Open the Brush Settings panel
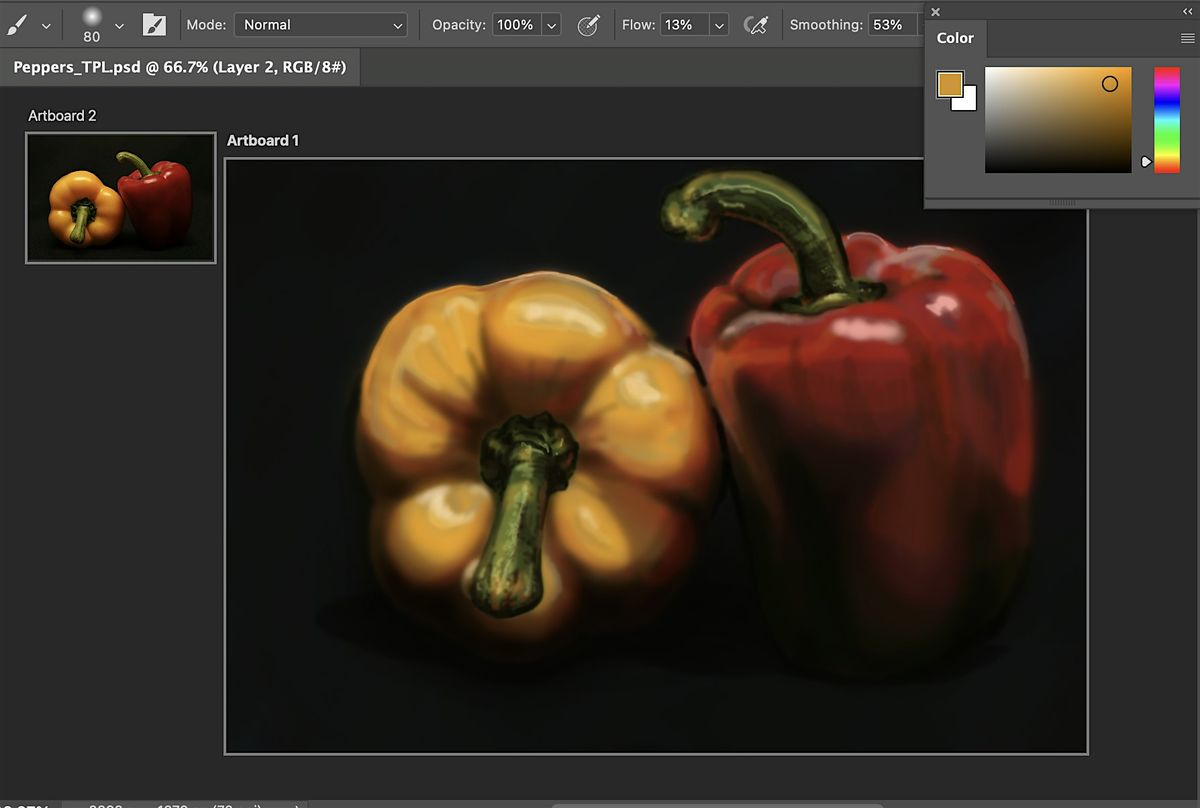The height and width of the screenshot is (808, 1200). pos(152,24)
